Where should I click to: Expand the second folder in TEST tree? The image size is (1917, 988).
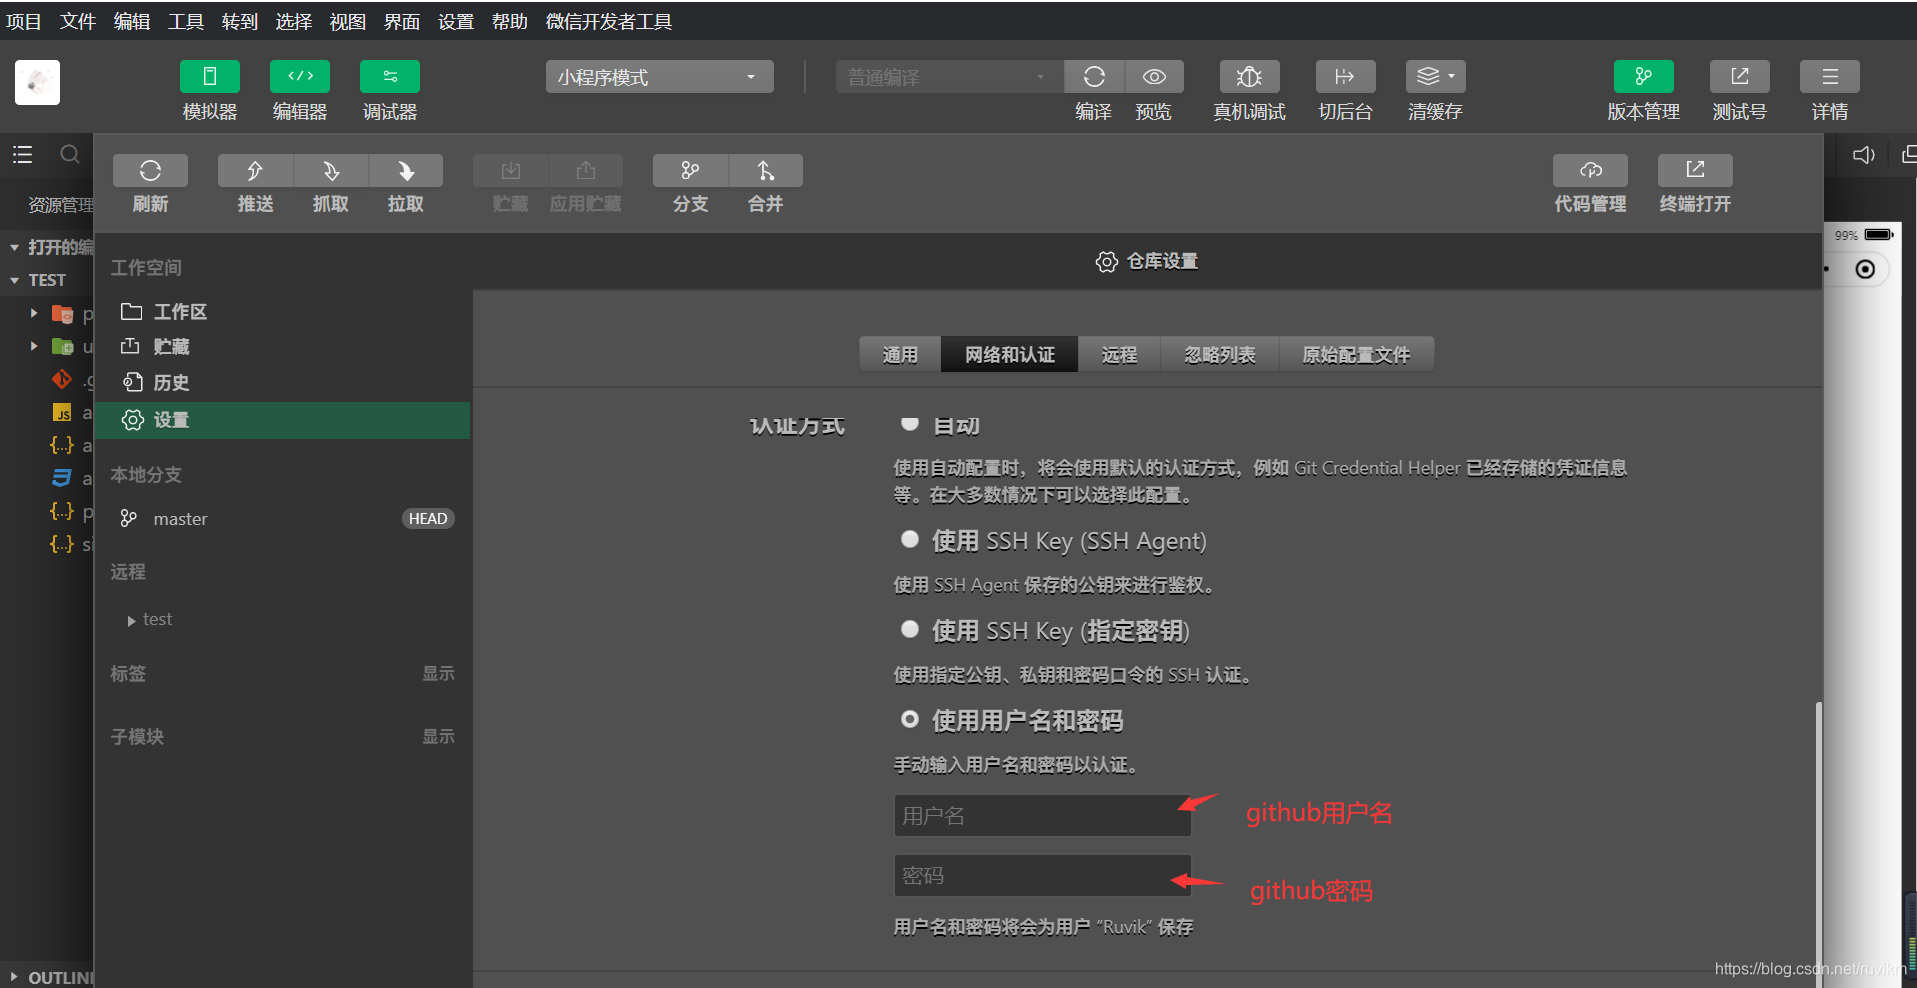coord(34,346)
